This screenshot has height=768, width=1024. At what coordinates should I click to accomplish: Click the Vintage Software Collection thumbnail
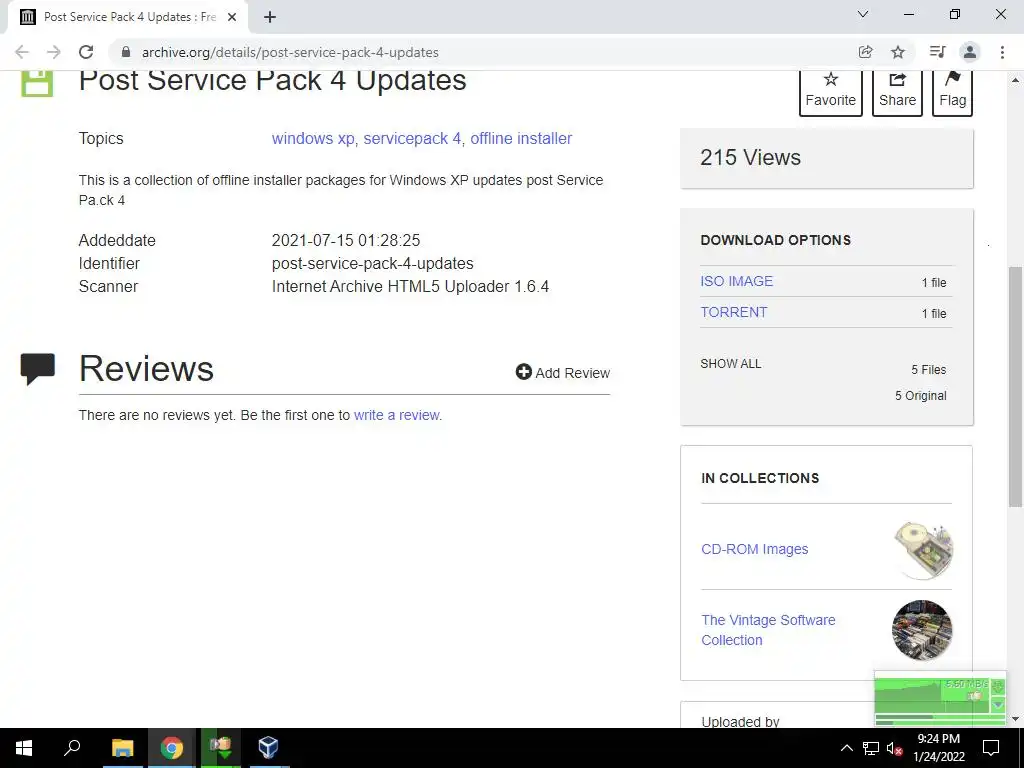click(922, 630)
